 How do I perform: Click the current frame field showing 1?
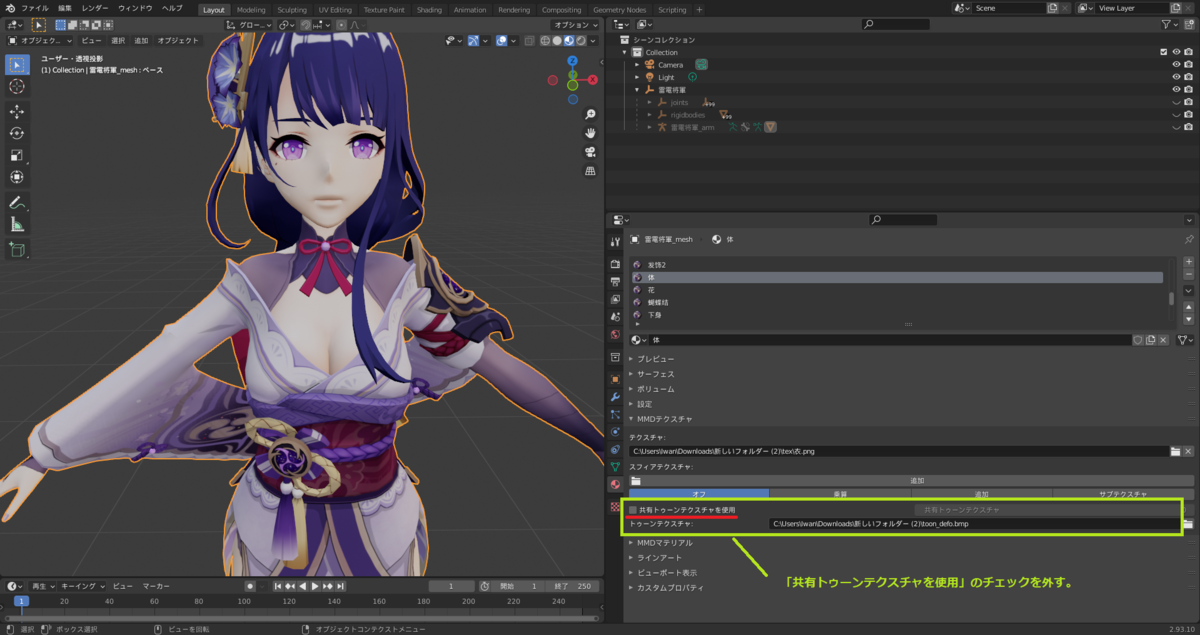pos(452,586)
